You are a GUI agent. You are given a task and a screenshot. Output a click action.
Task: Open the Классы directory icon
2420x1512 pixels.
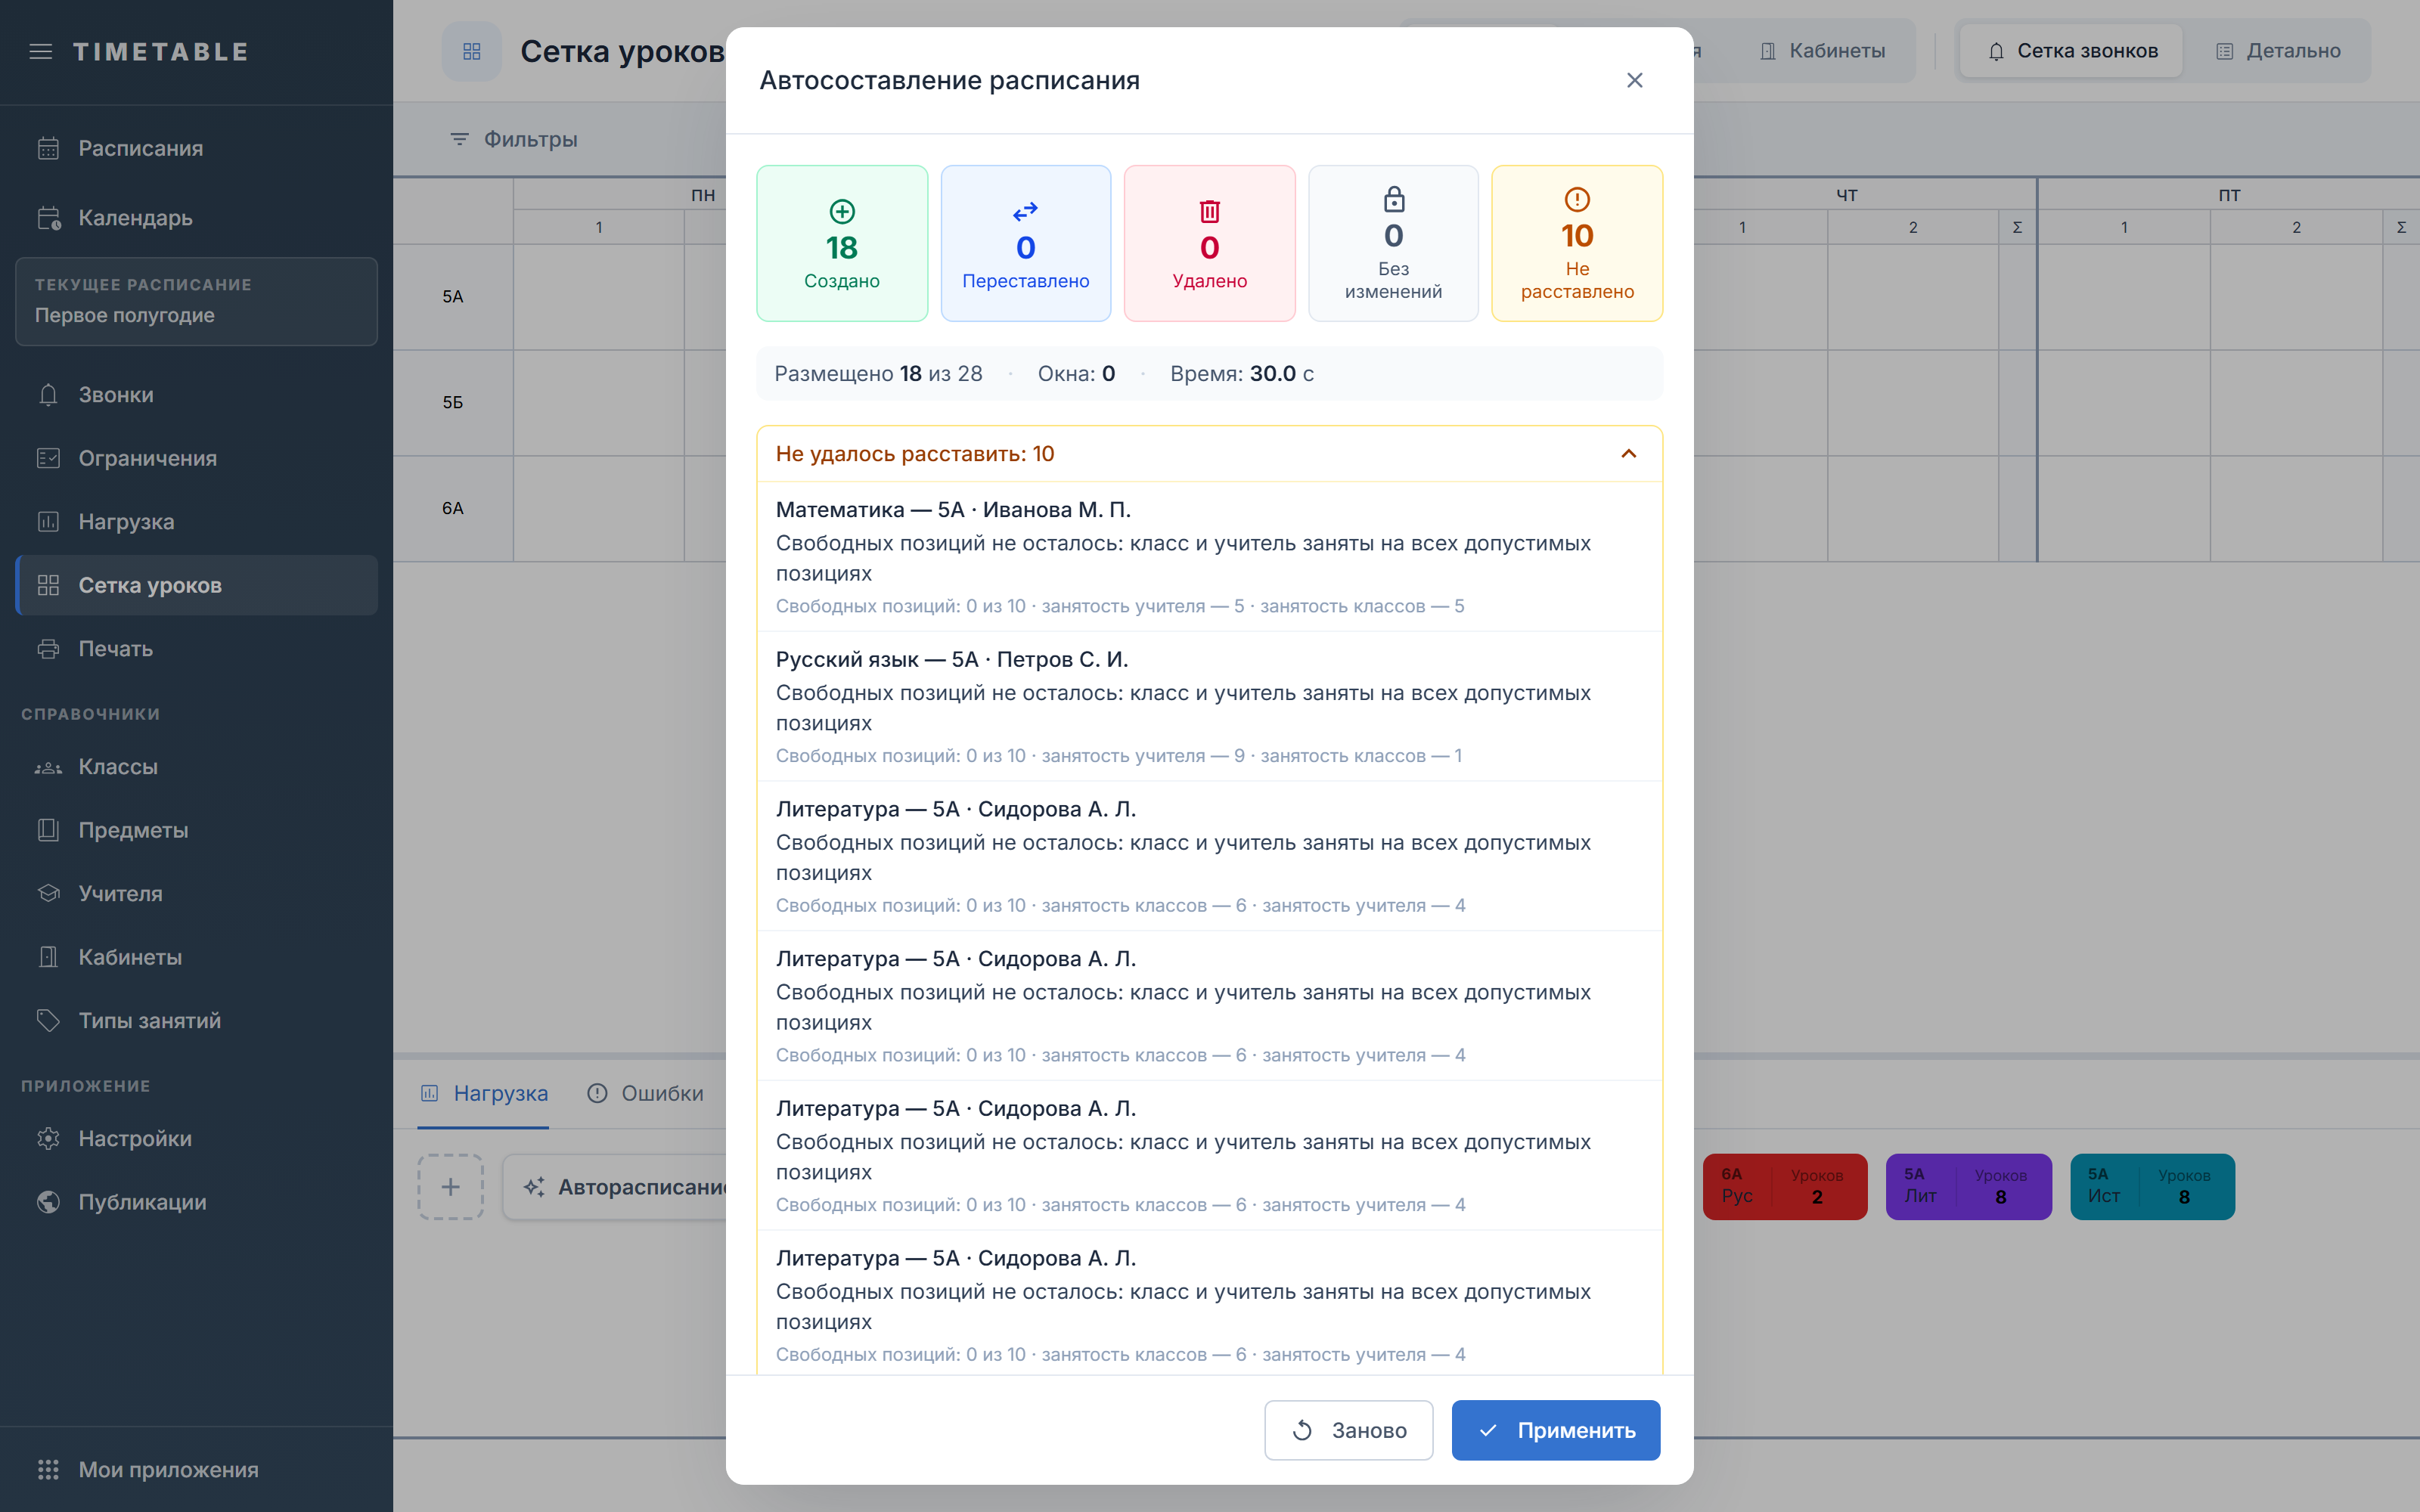[48, 767]
